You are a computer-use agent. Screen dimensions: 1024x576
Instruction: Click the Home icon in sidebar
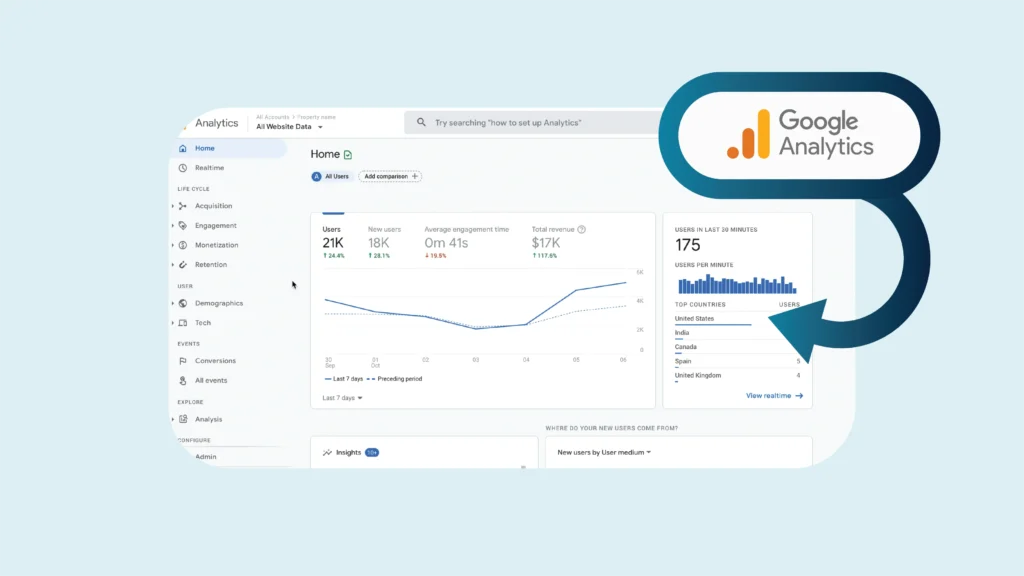click(x=182, y=148)
